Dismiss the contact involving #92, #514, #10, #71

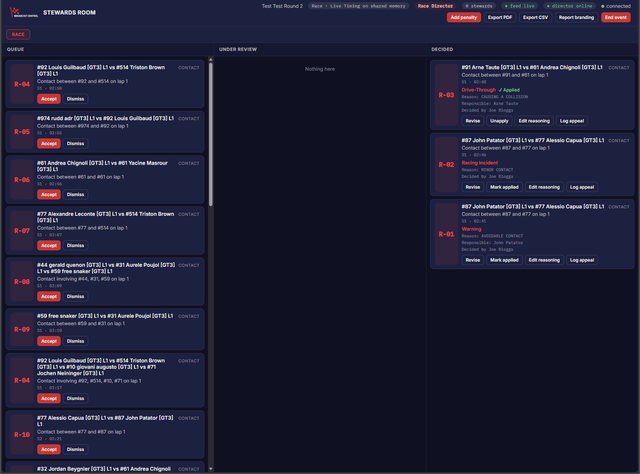pos(76,398)
